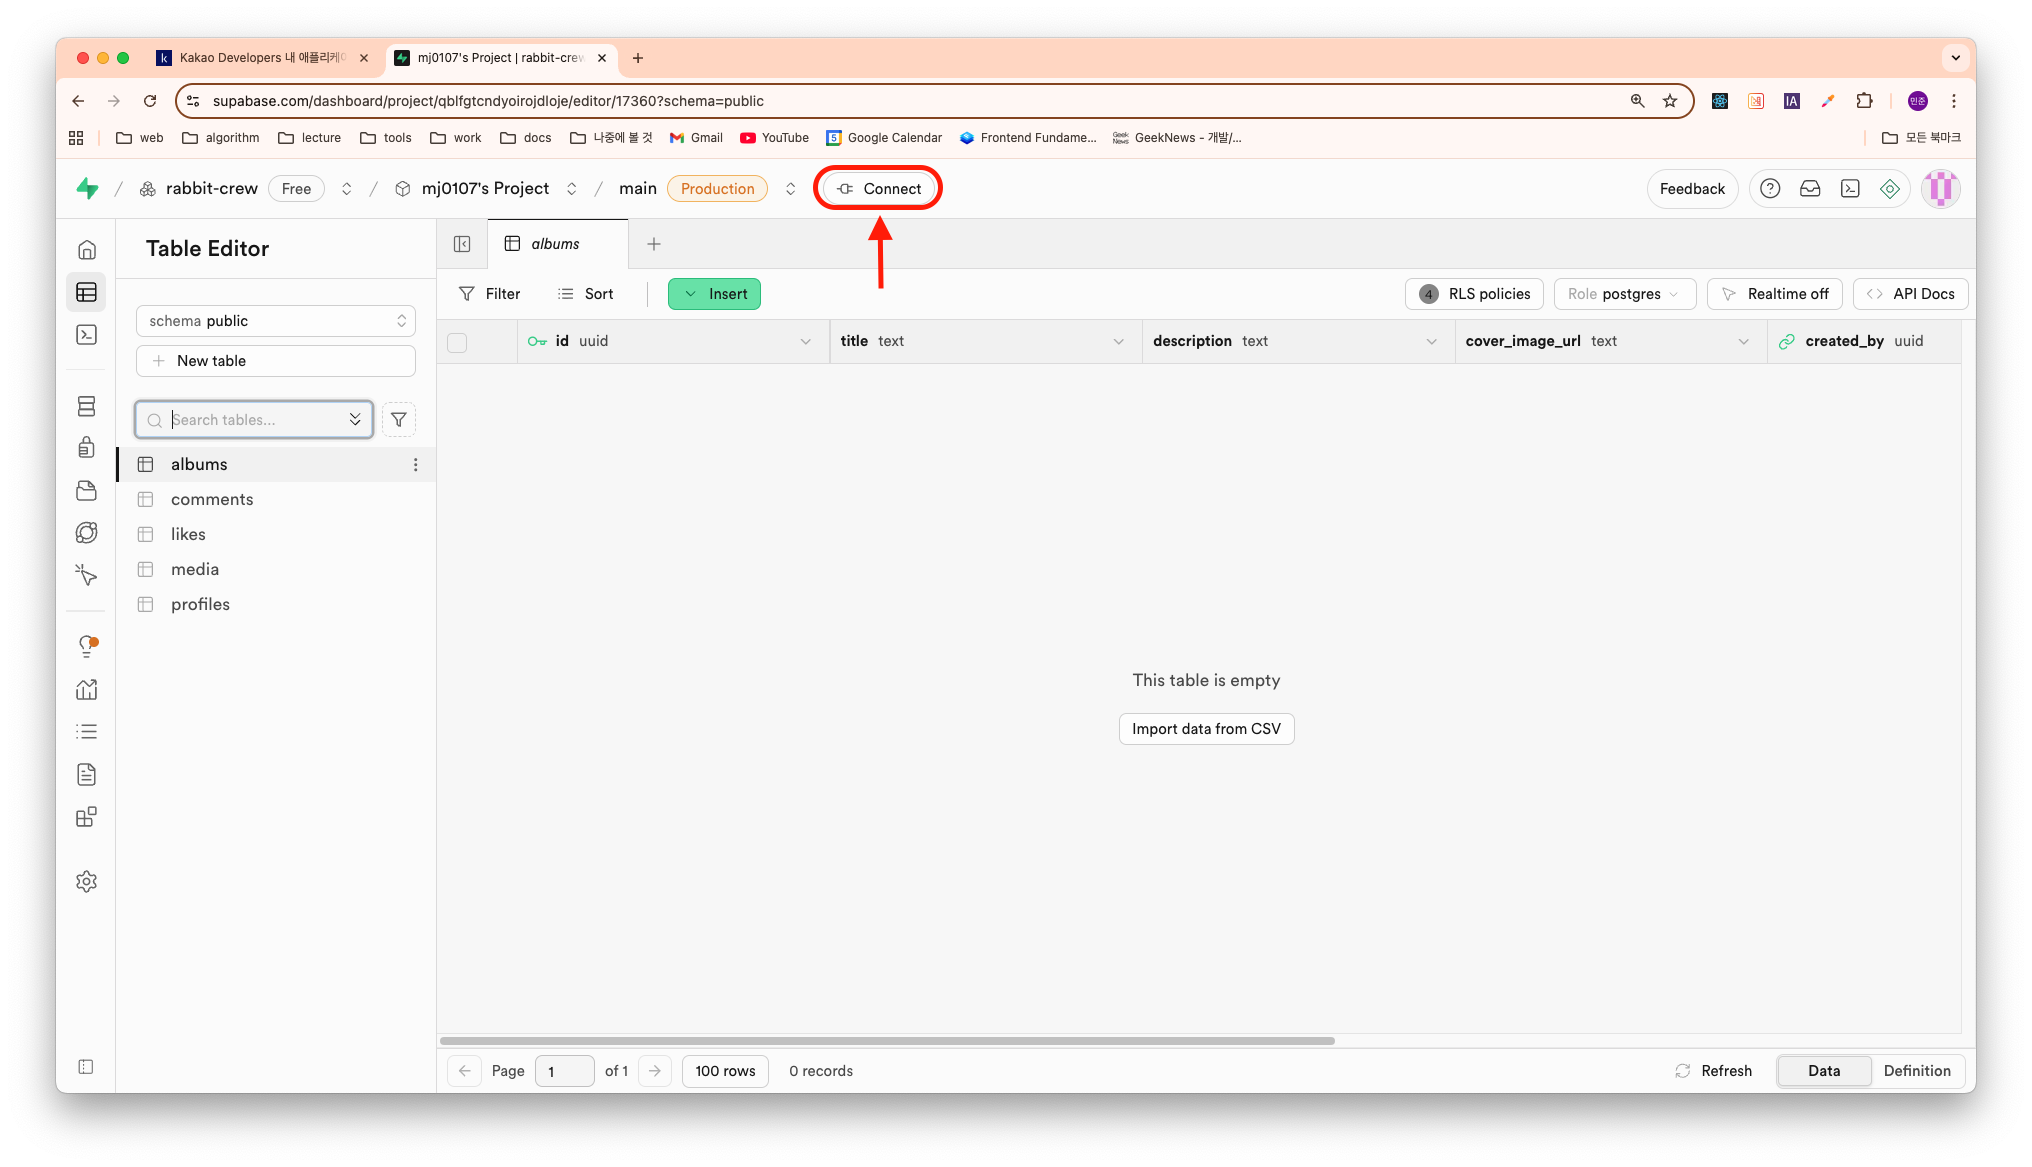Open the schema public dropdown

(276, 321)
